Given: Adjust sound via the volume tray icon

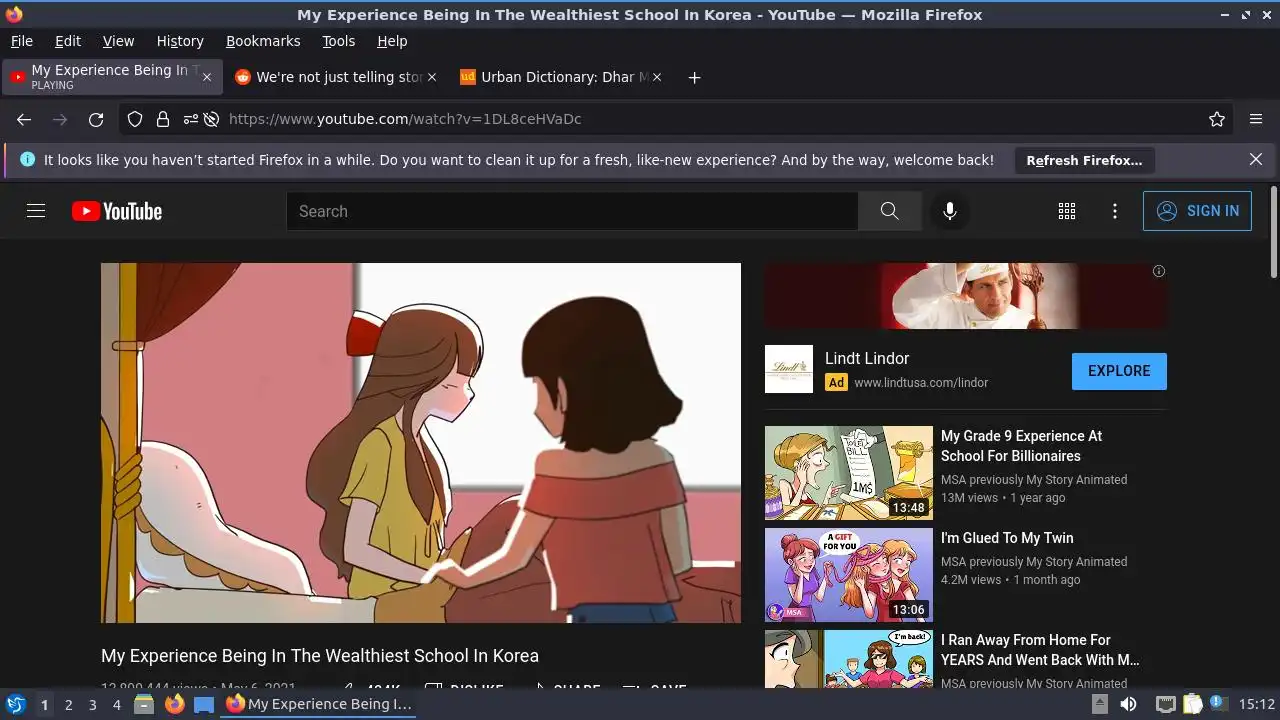Looking at the screenshot, I should (1128, 704).
